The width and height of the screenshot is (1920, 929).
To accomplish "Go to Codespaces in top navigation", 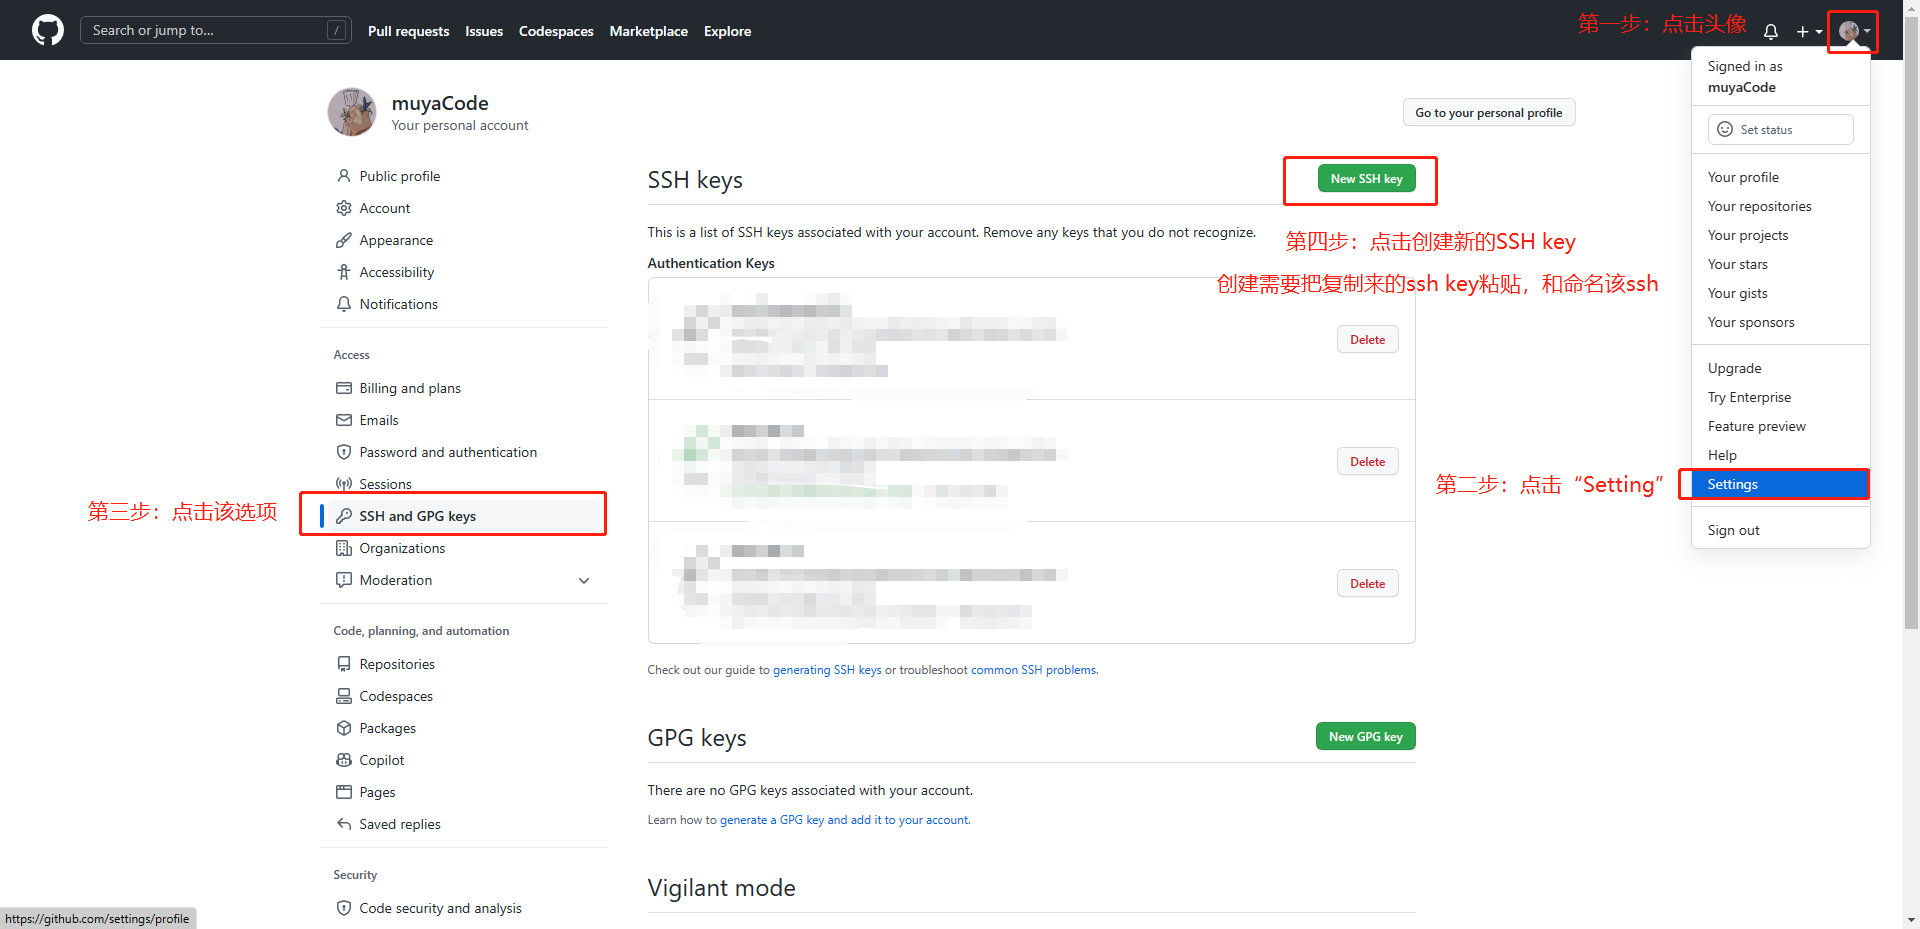I will click(556, 31).
